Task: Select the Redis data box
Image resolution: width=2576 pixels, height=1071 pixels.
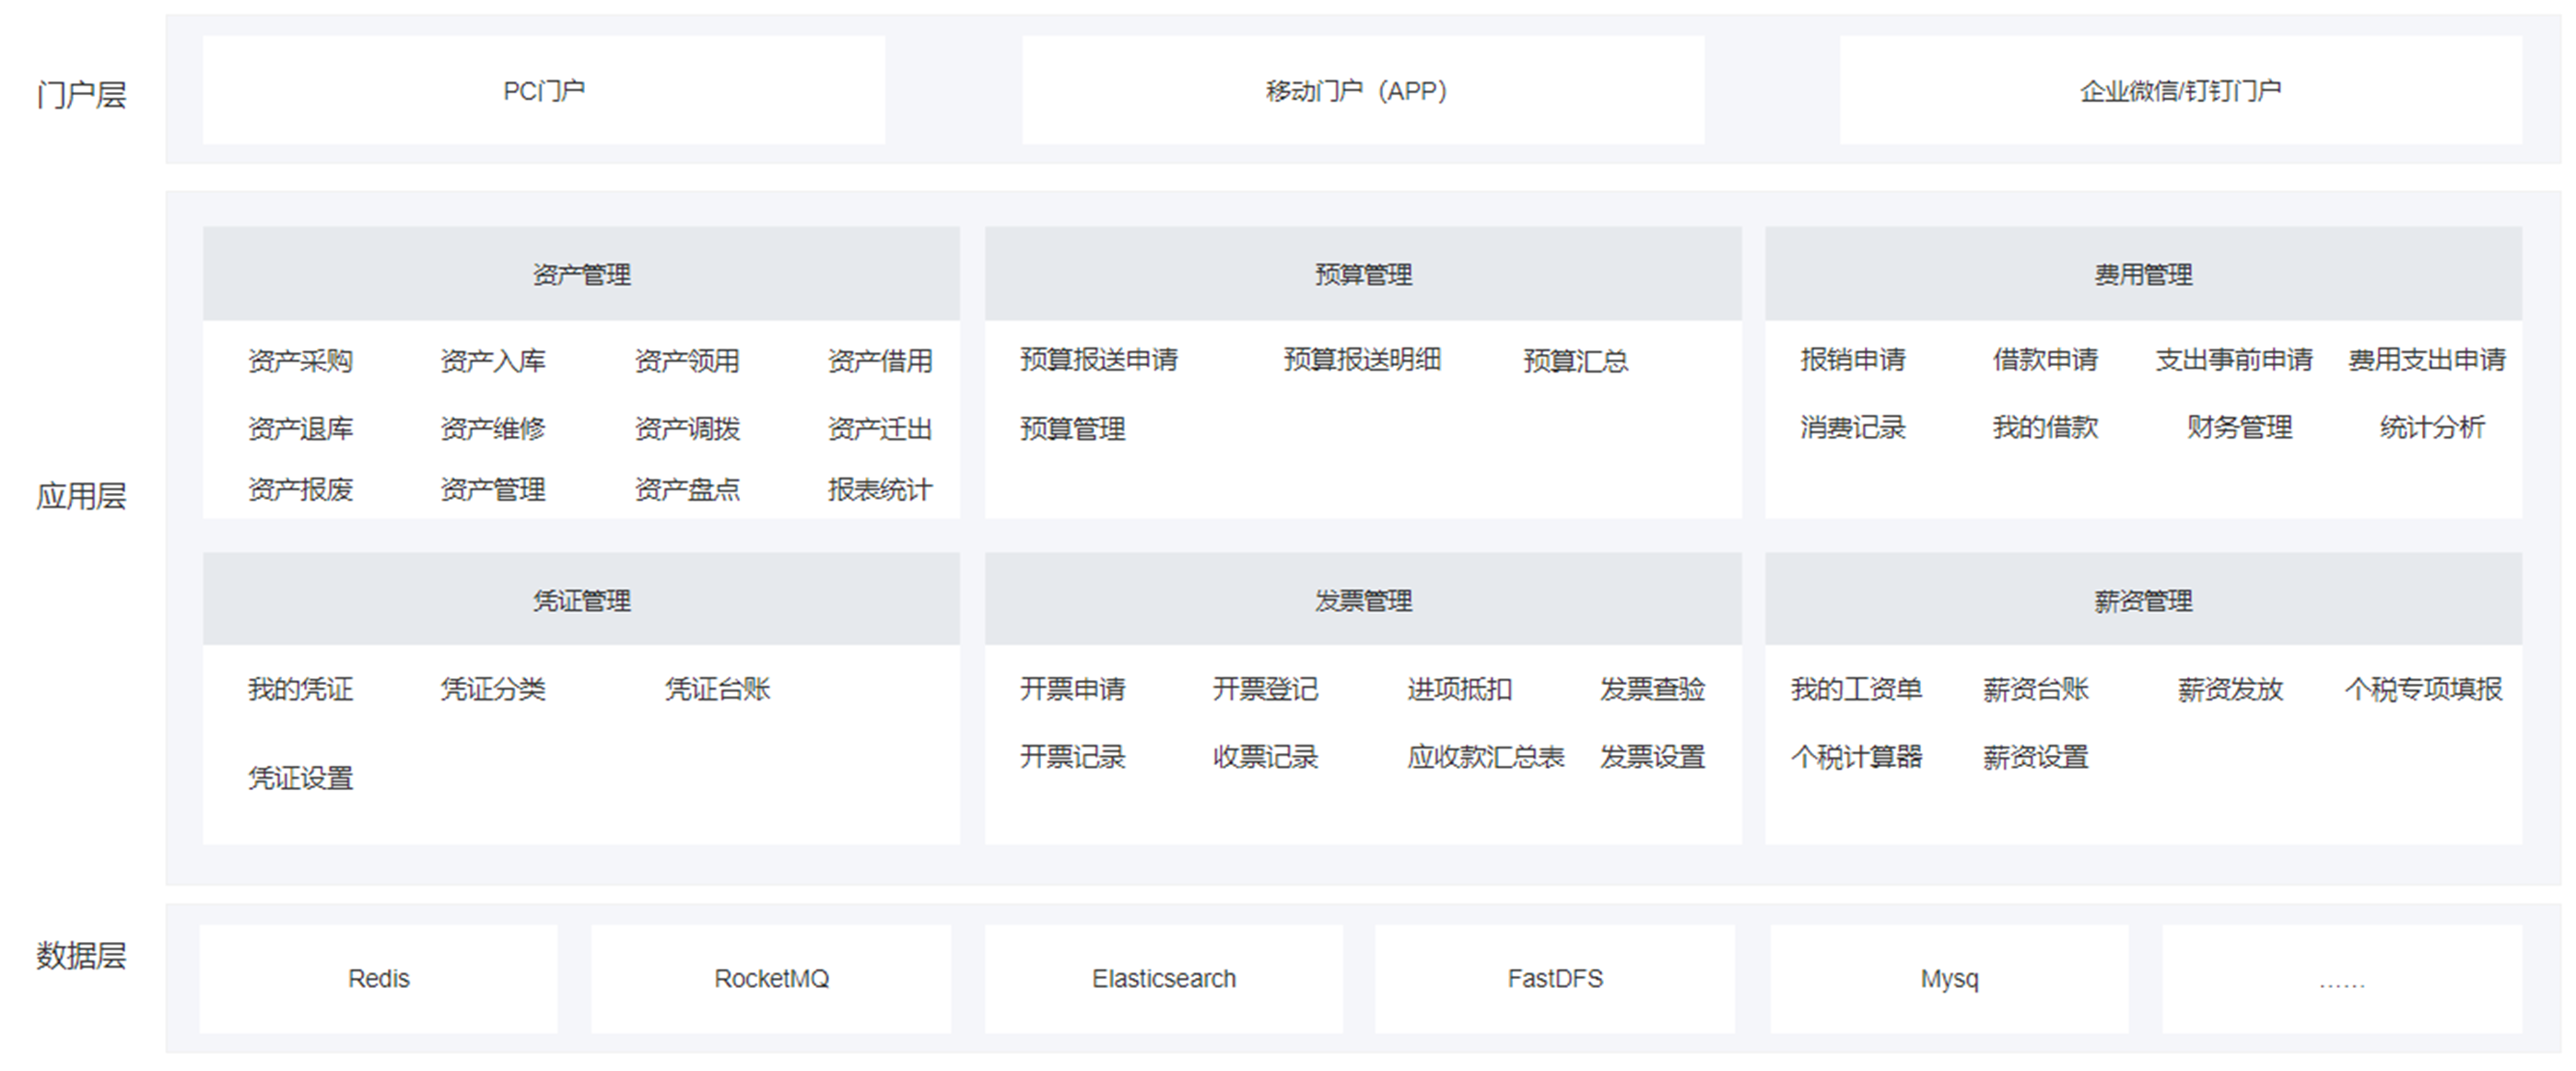Action: [x=378, y=978]
